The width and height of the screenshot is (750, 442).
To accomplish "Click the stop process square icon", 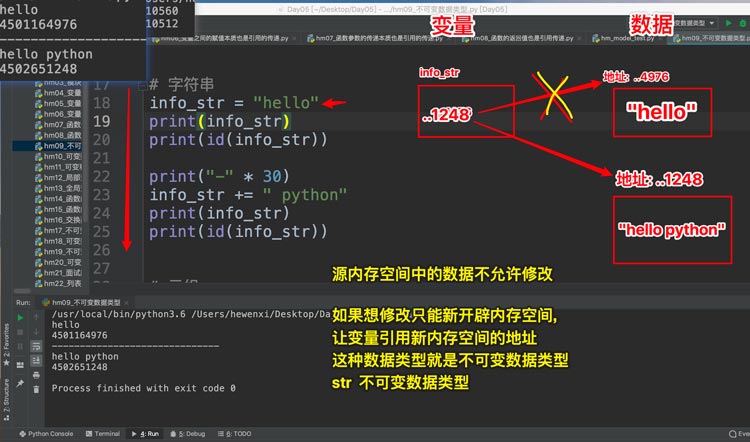I will [x=20, y=332].
